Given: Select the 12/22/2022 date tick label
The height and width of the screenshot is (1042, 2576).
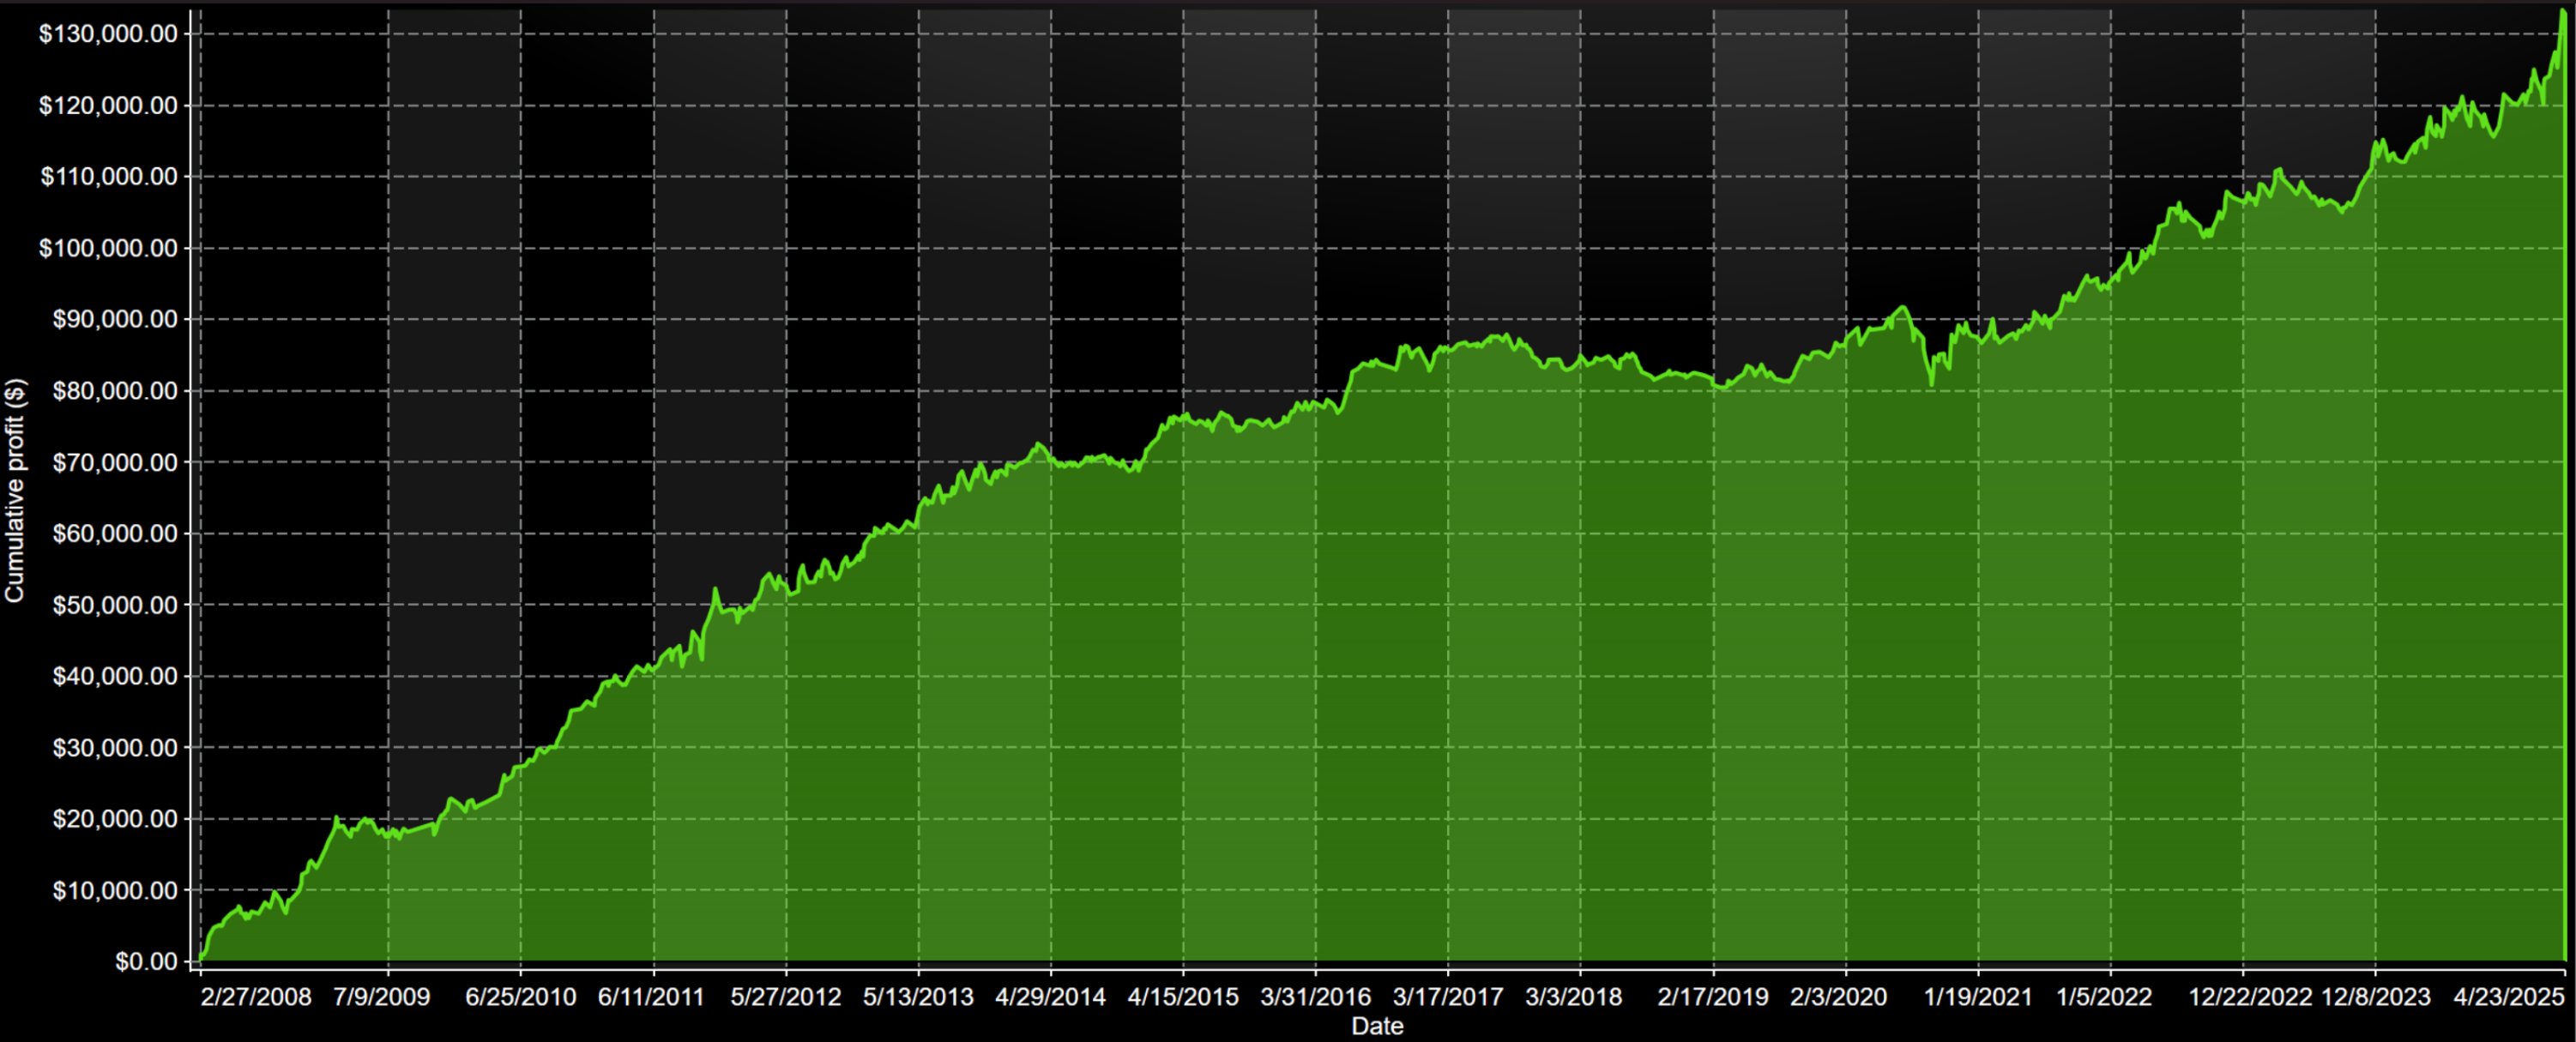Looking at the screenshot, I should [2250, 997].
